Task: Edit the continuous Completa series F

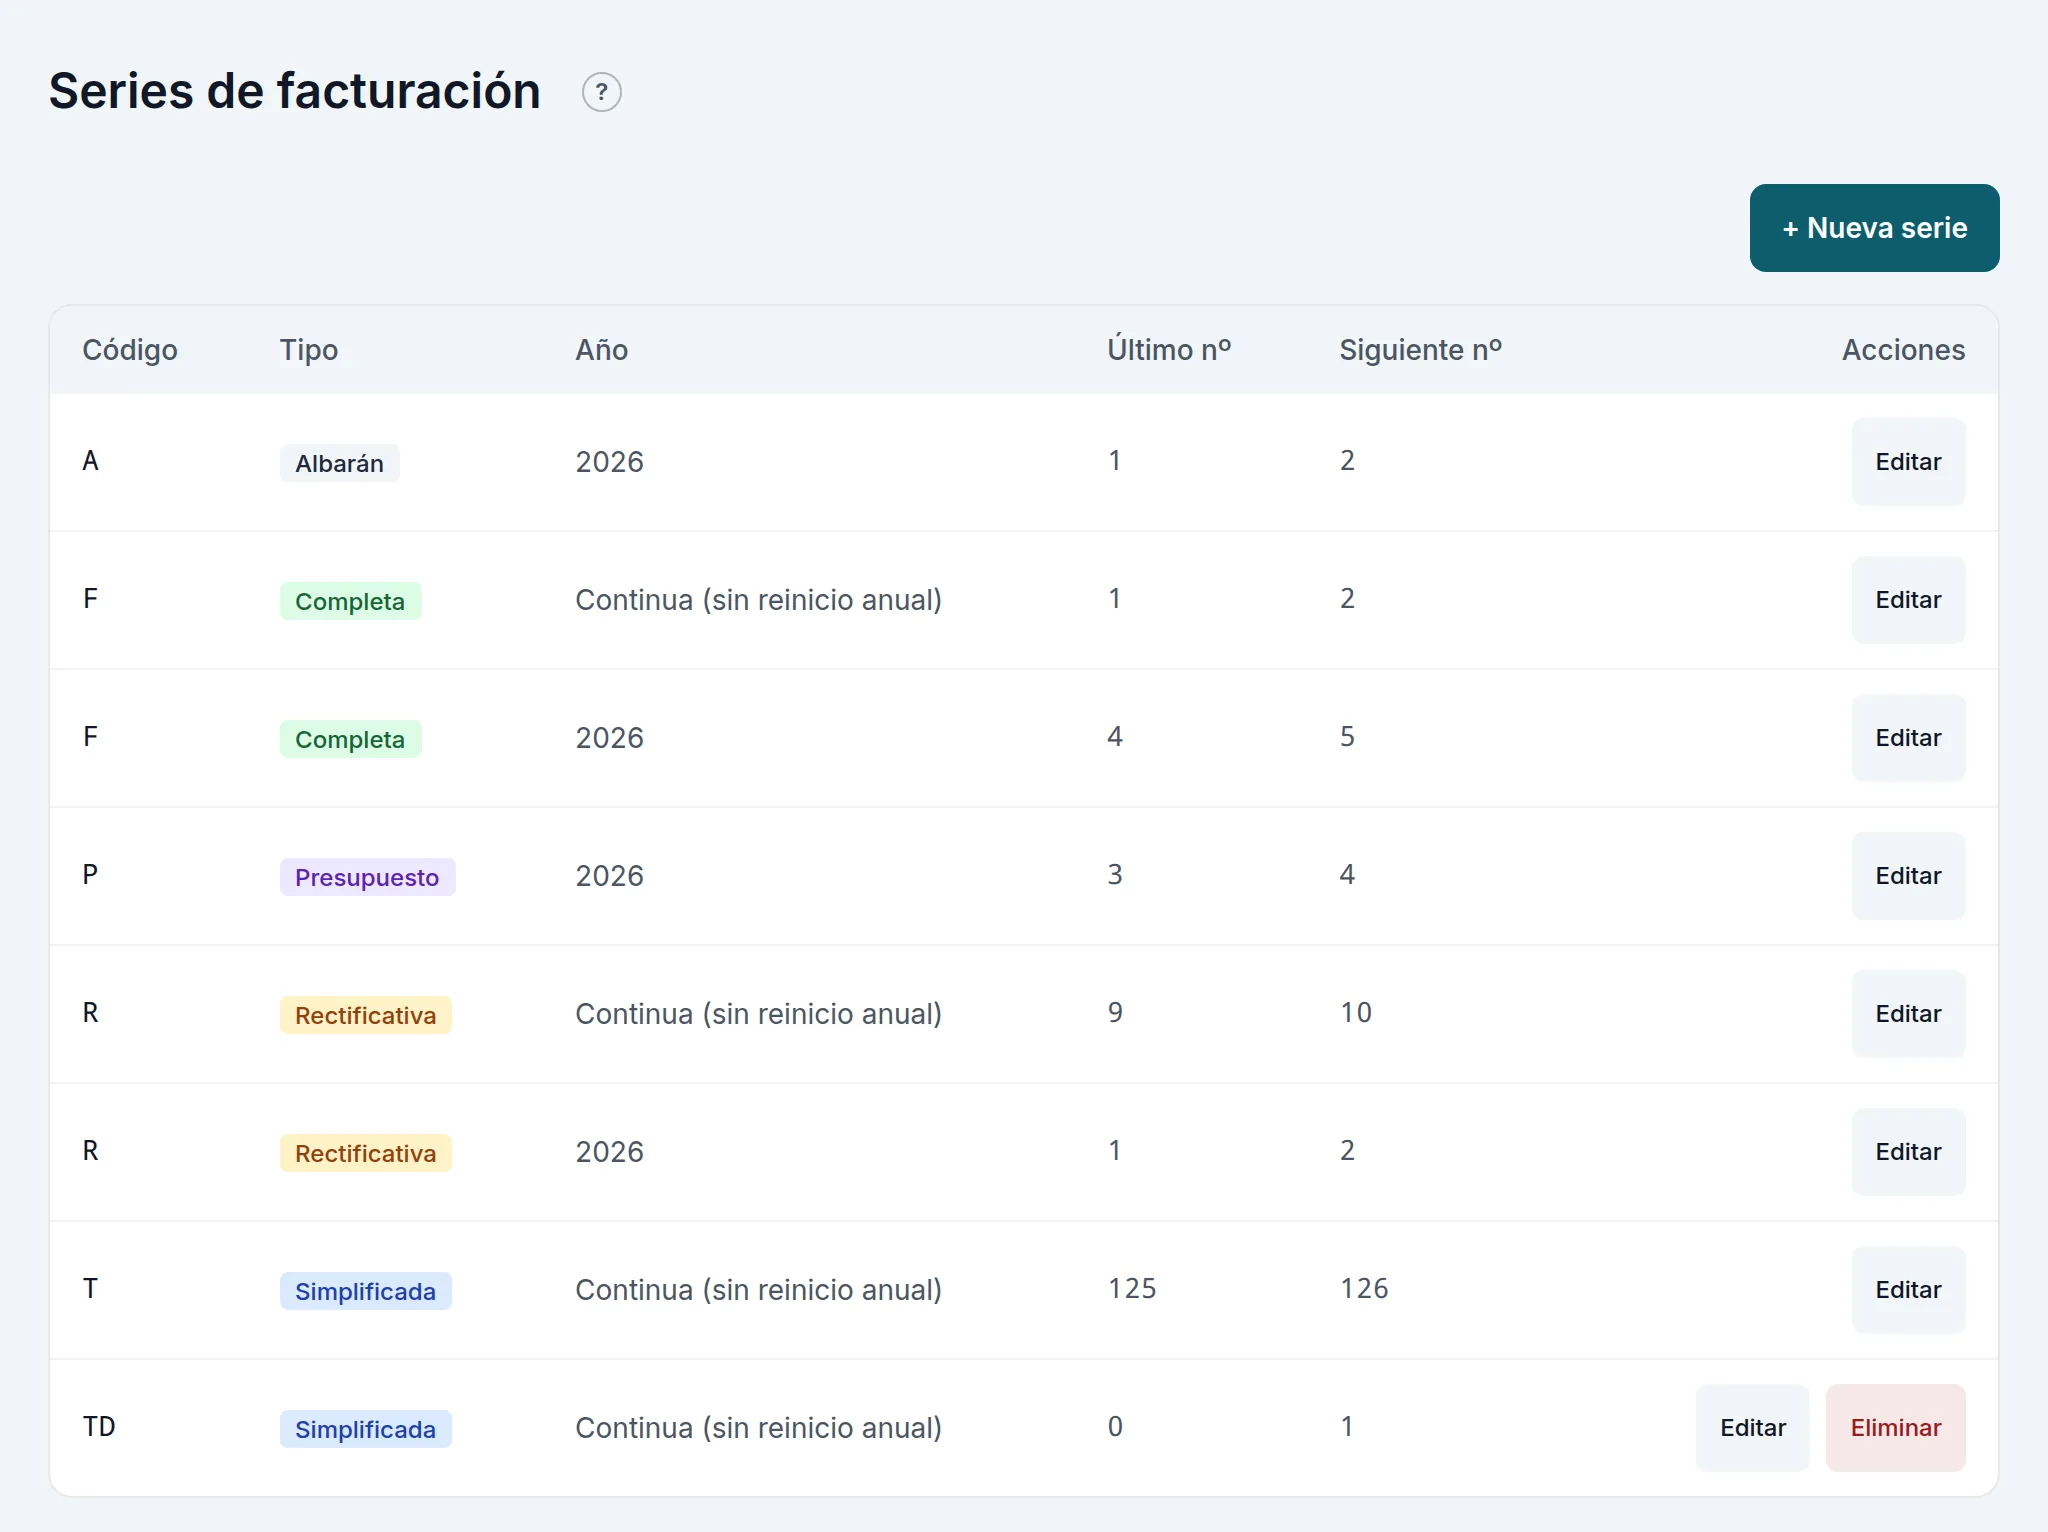Action: point(1908,600)
